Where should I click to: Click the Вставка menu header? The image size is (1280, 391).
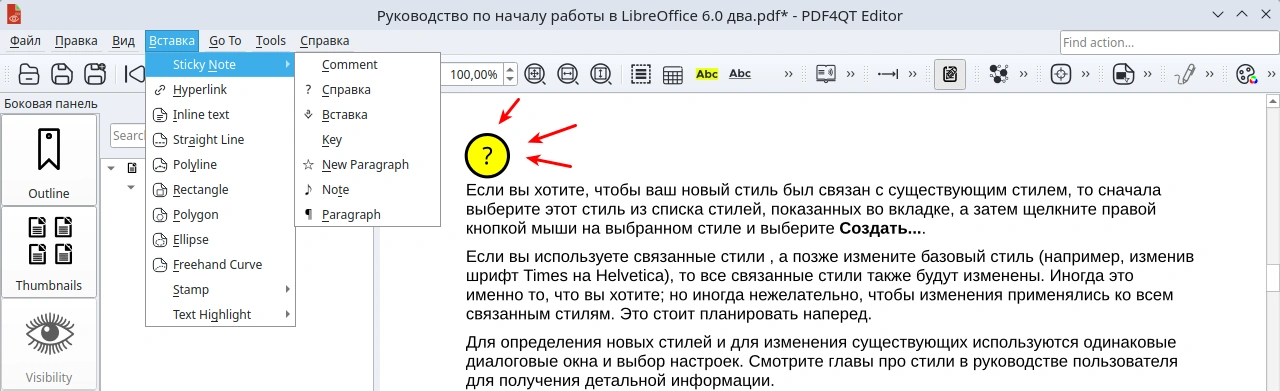click(171, 41)
